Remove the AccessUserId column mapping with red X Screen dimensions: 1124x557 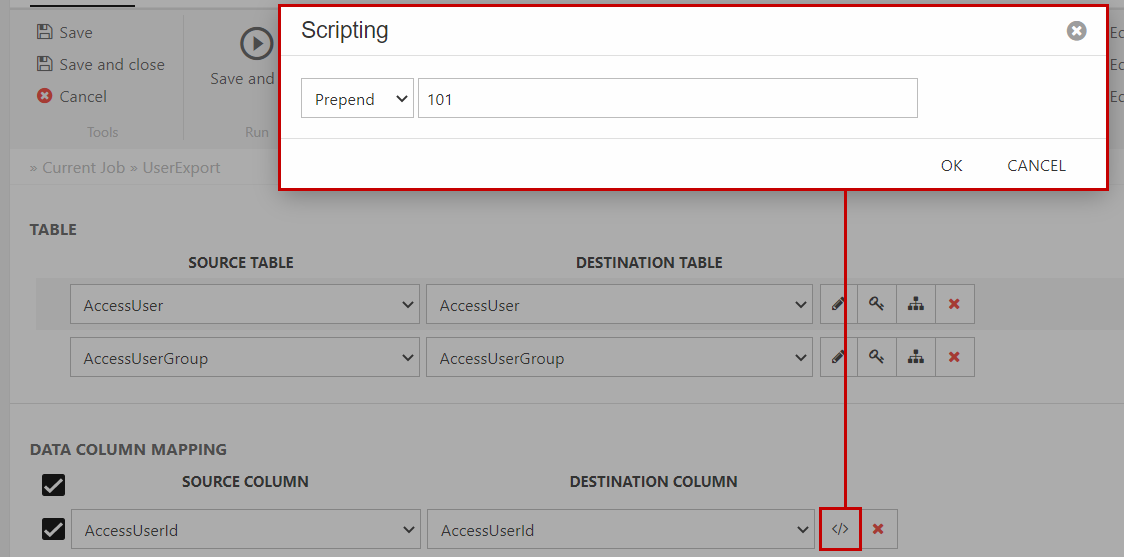pos(878,529)
